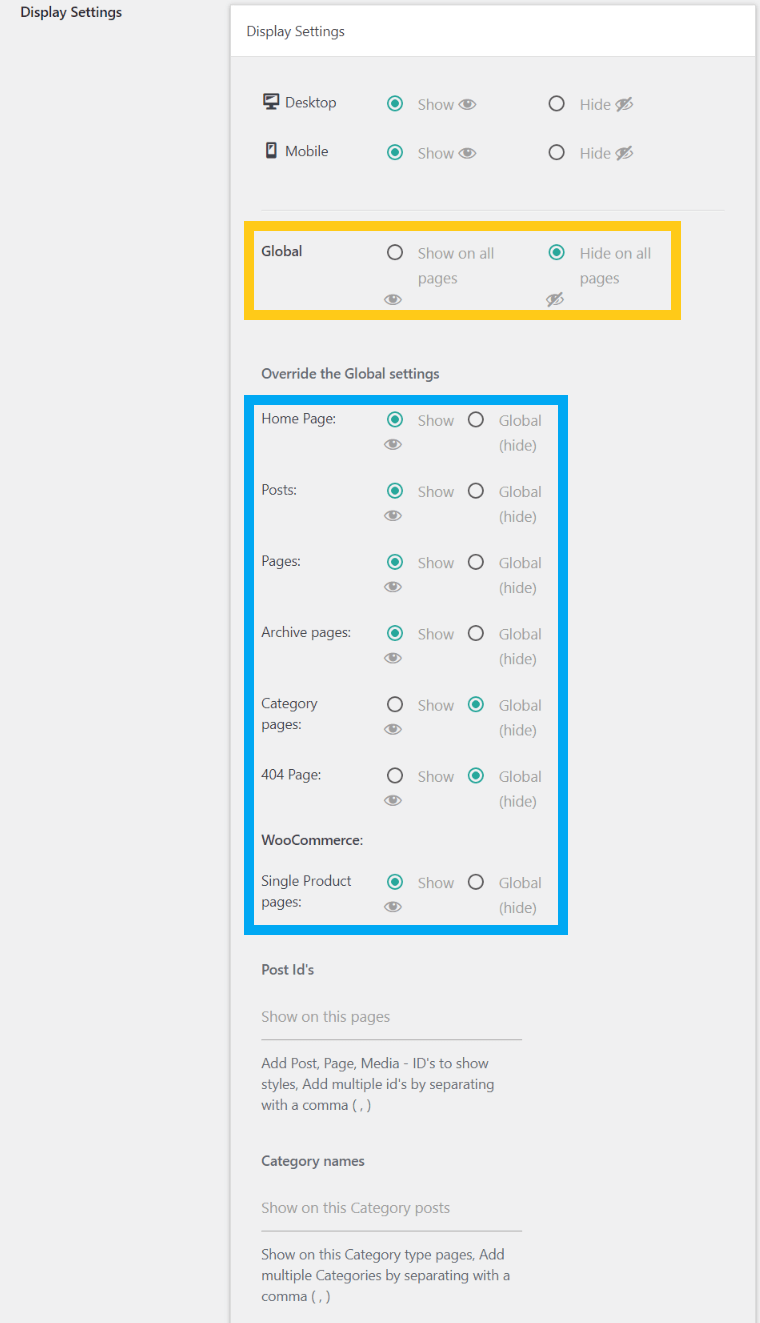Click eye icon next to Mobile Show
The image size is (760, 1323).
[x=467, y=153]
